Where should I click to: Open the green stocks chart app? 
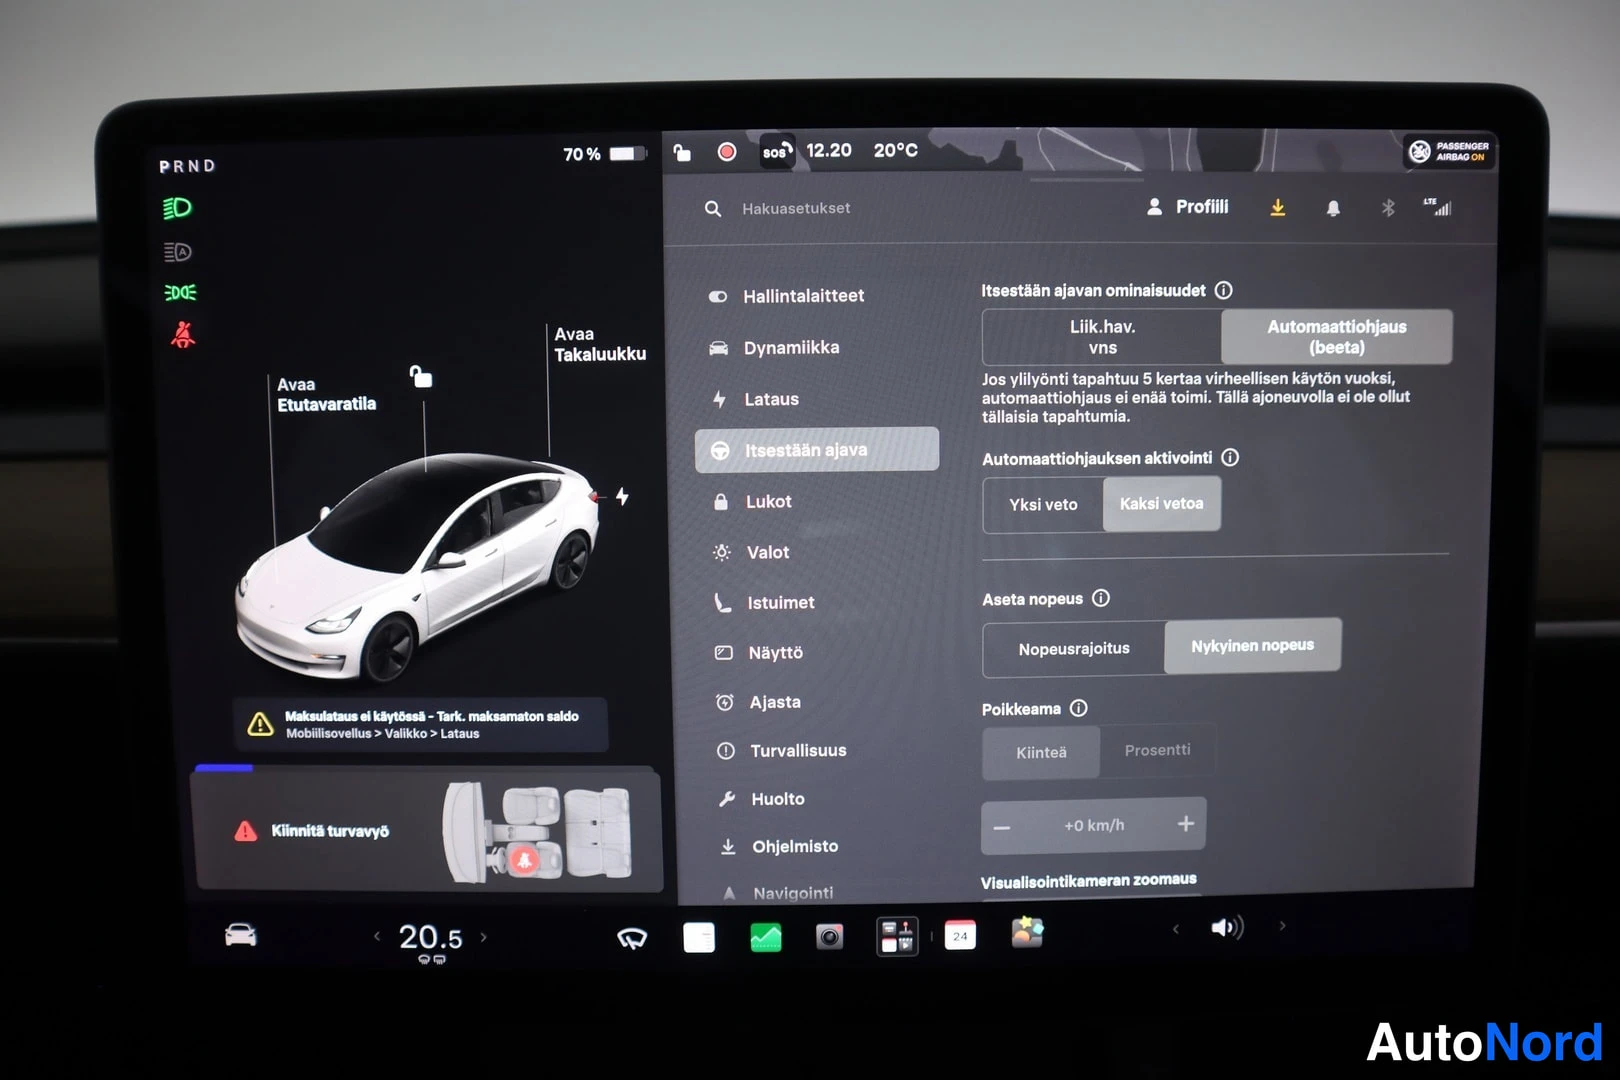(766, 937)
